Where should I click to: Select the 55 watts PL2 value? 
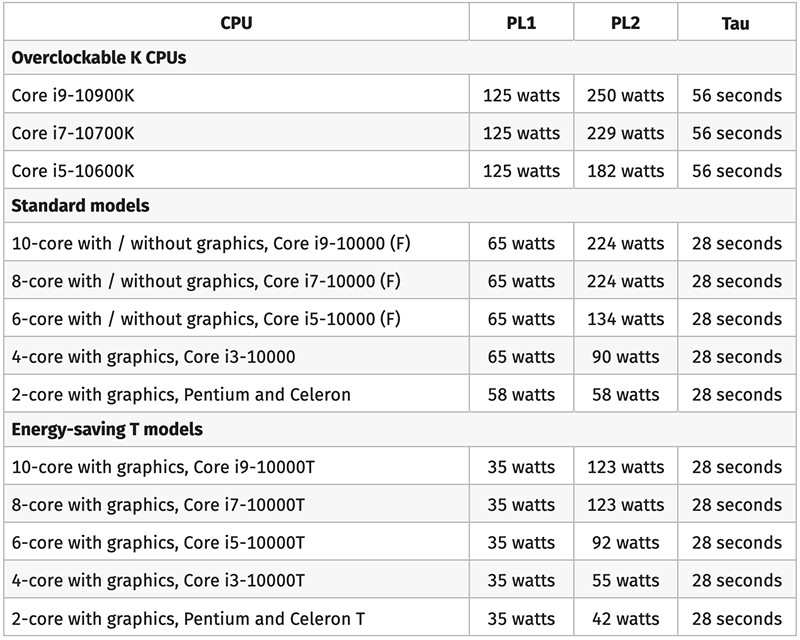click(x=625, y=580)
